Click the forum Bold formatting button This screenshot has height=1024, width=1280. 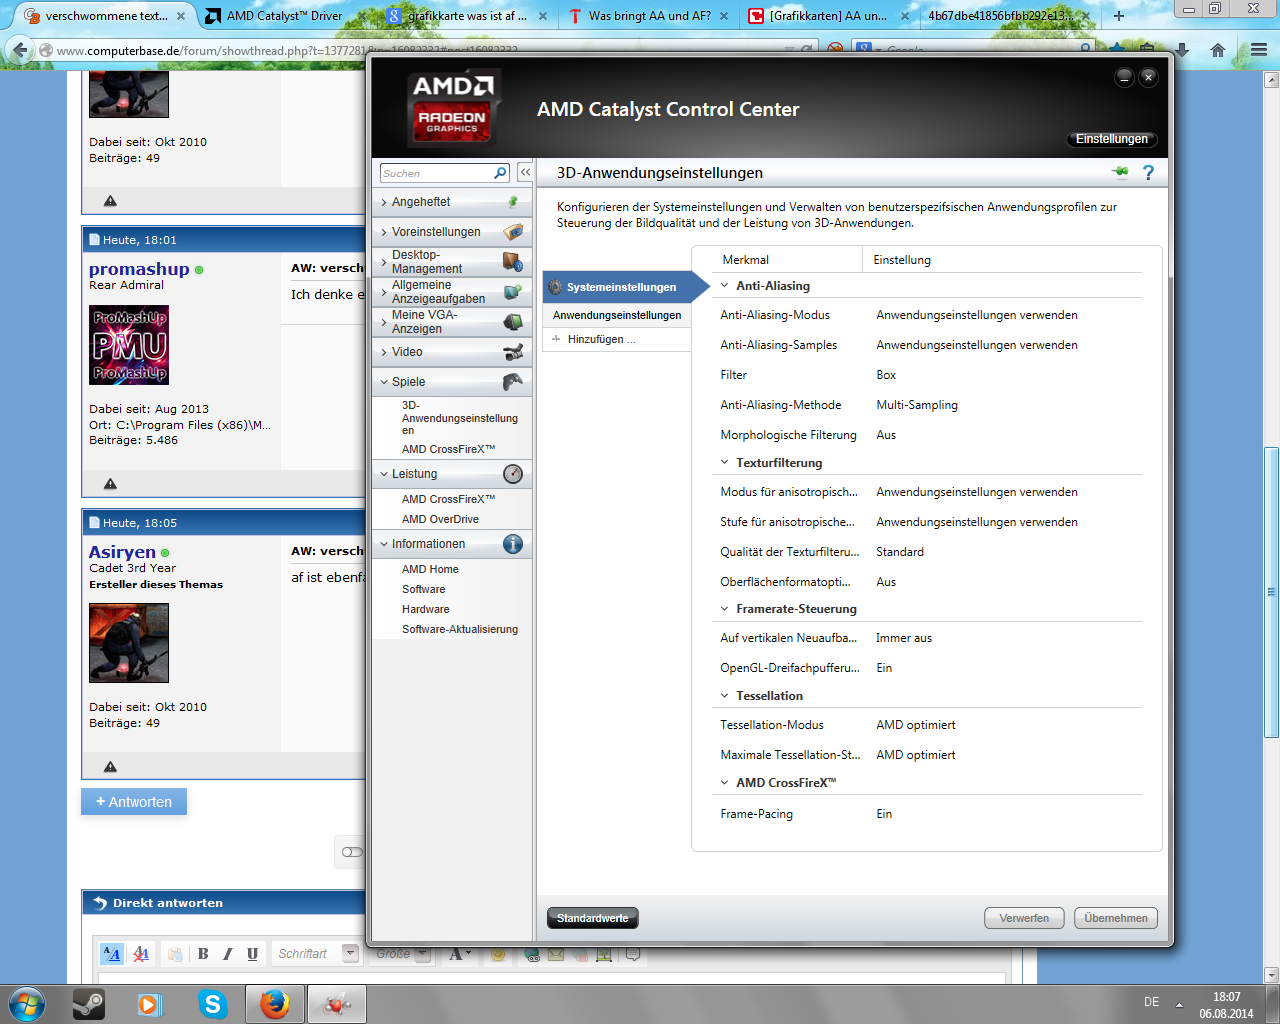pos(203,954)
